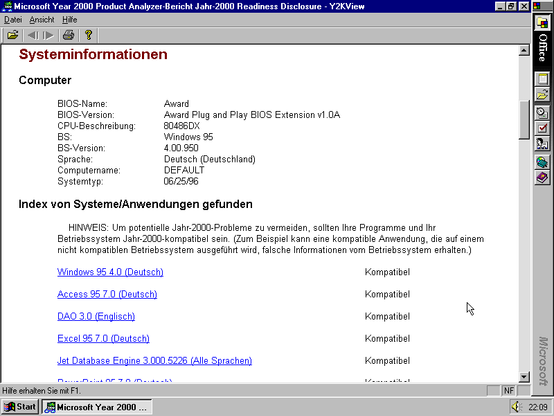Follow the Jet Database Engine 3.000.5226 link
Image resolution: width=554 pixels, height=416 pixels.
click(154, 361)
